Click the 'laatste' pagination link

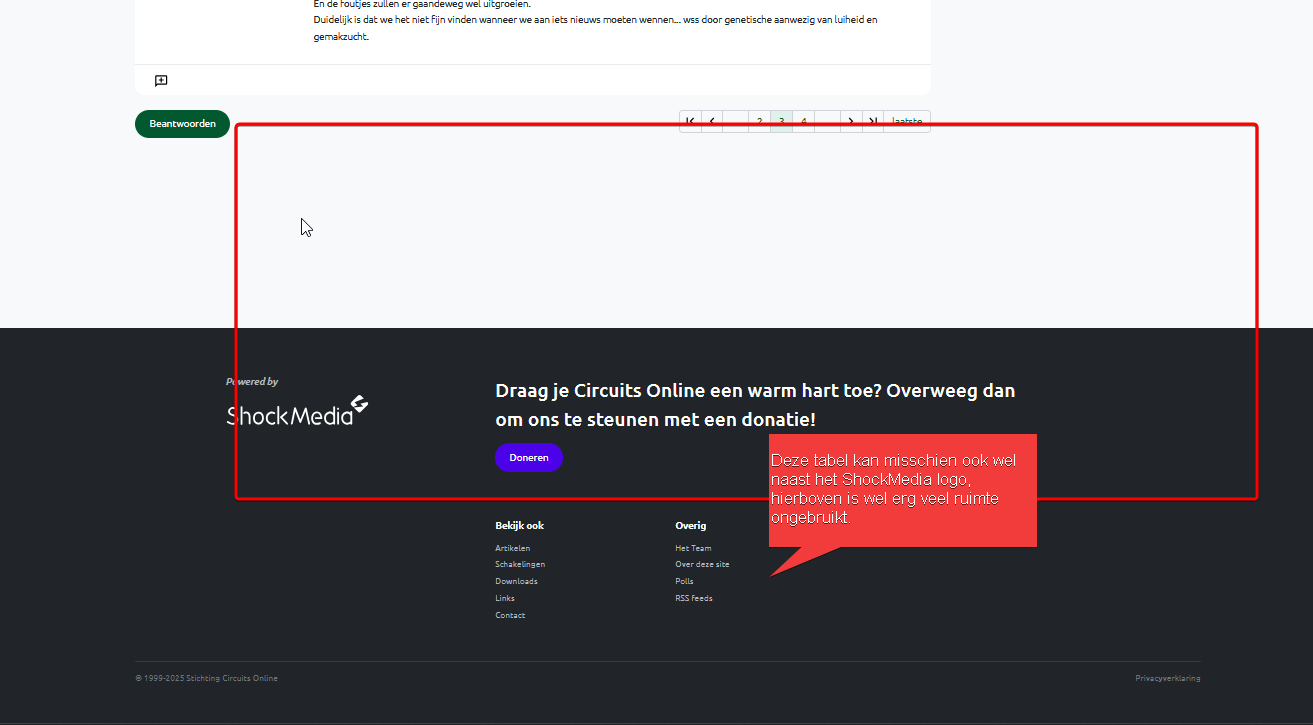[x=907, y=121]
